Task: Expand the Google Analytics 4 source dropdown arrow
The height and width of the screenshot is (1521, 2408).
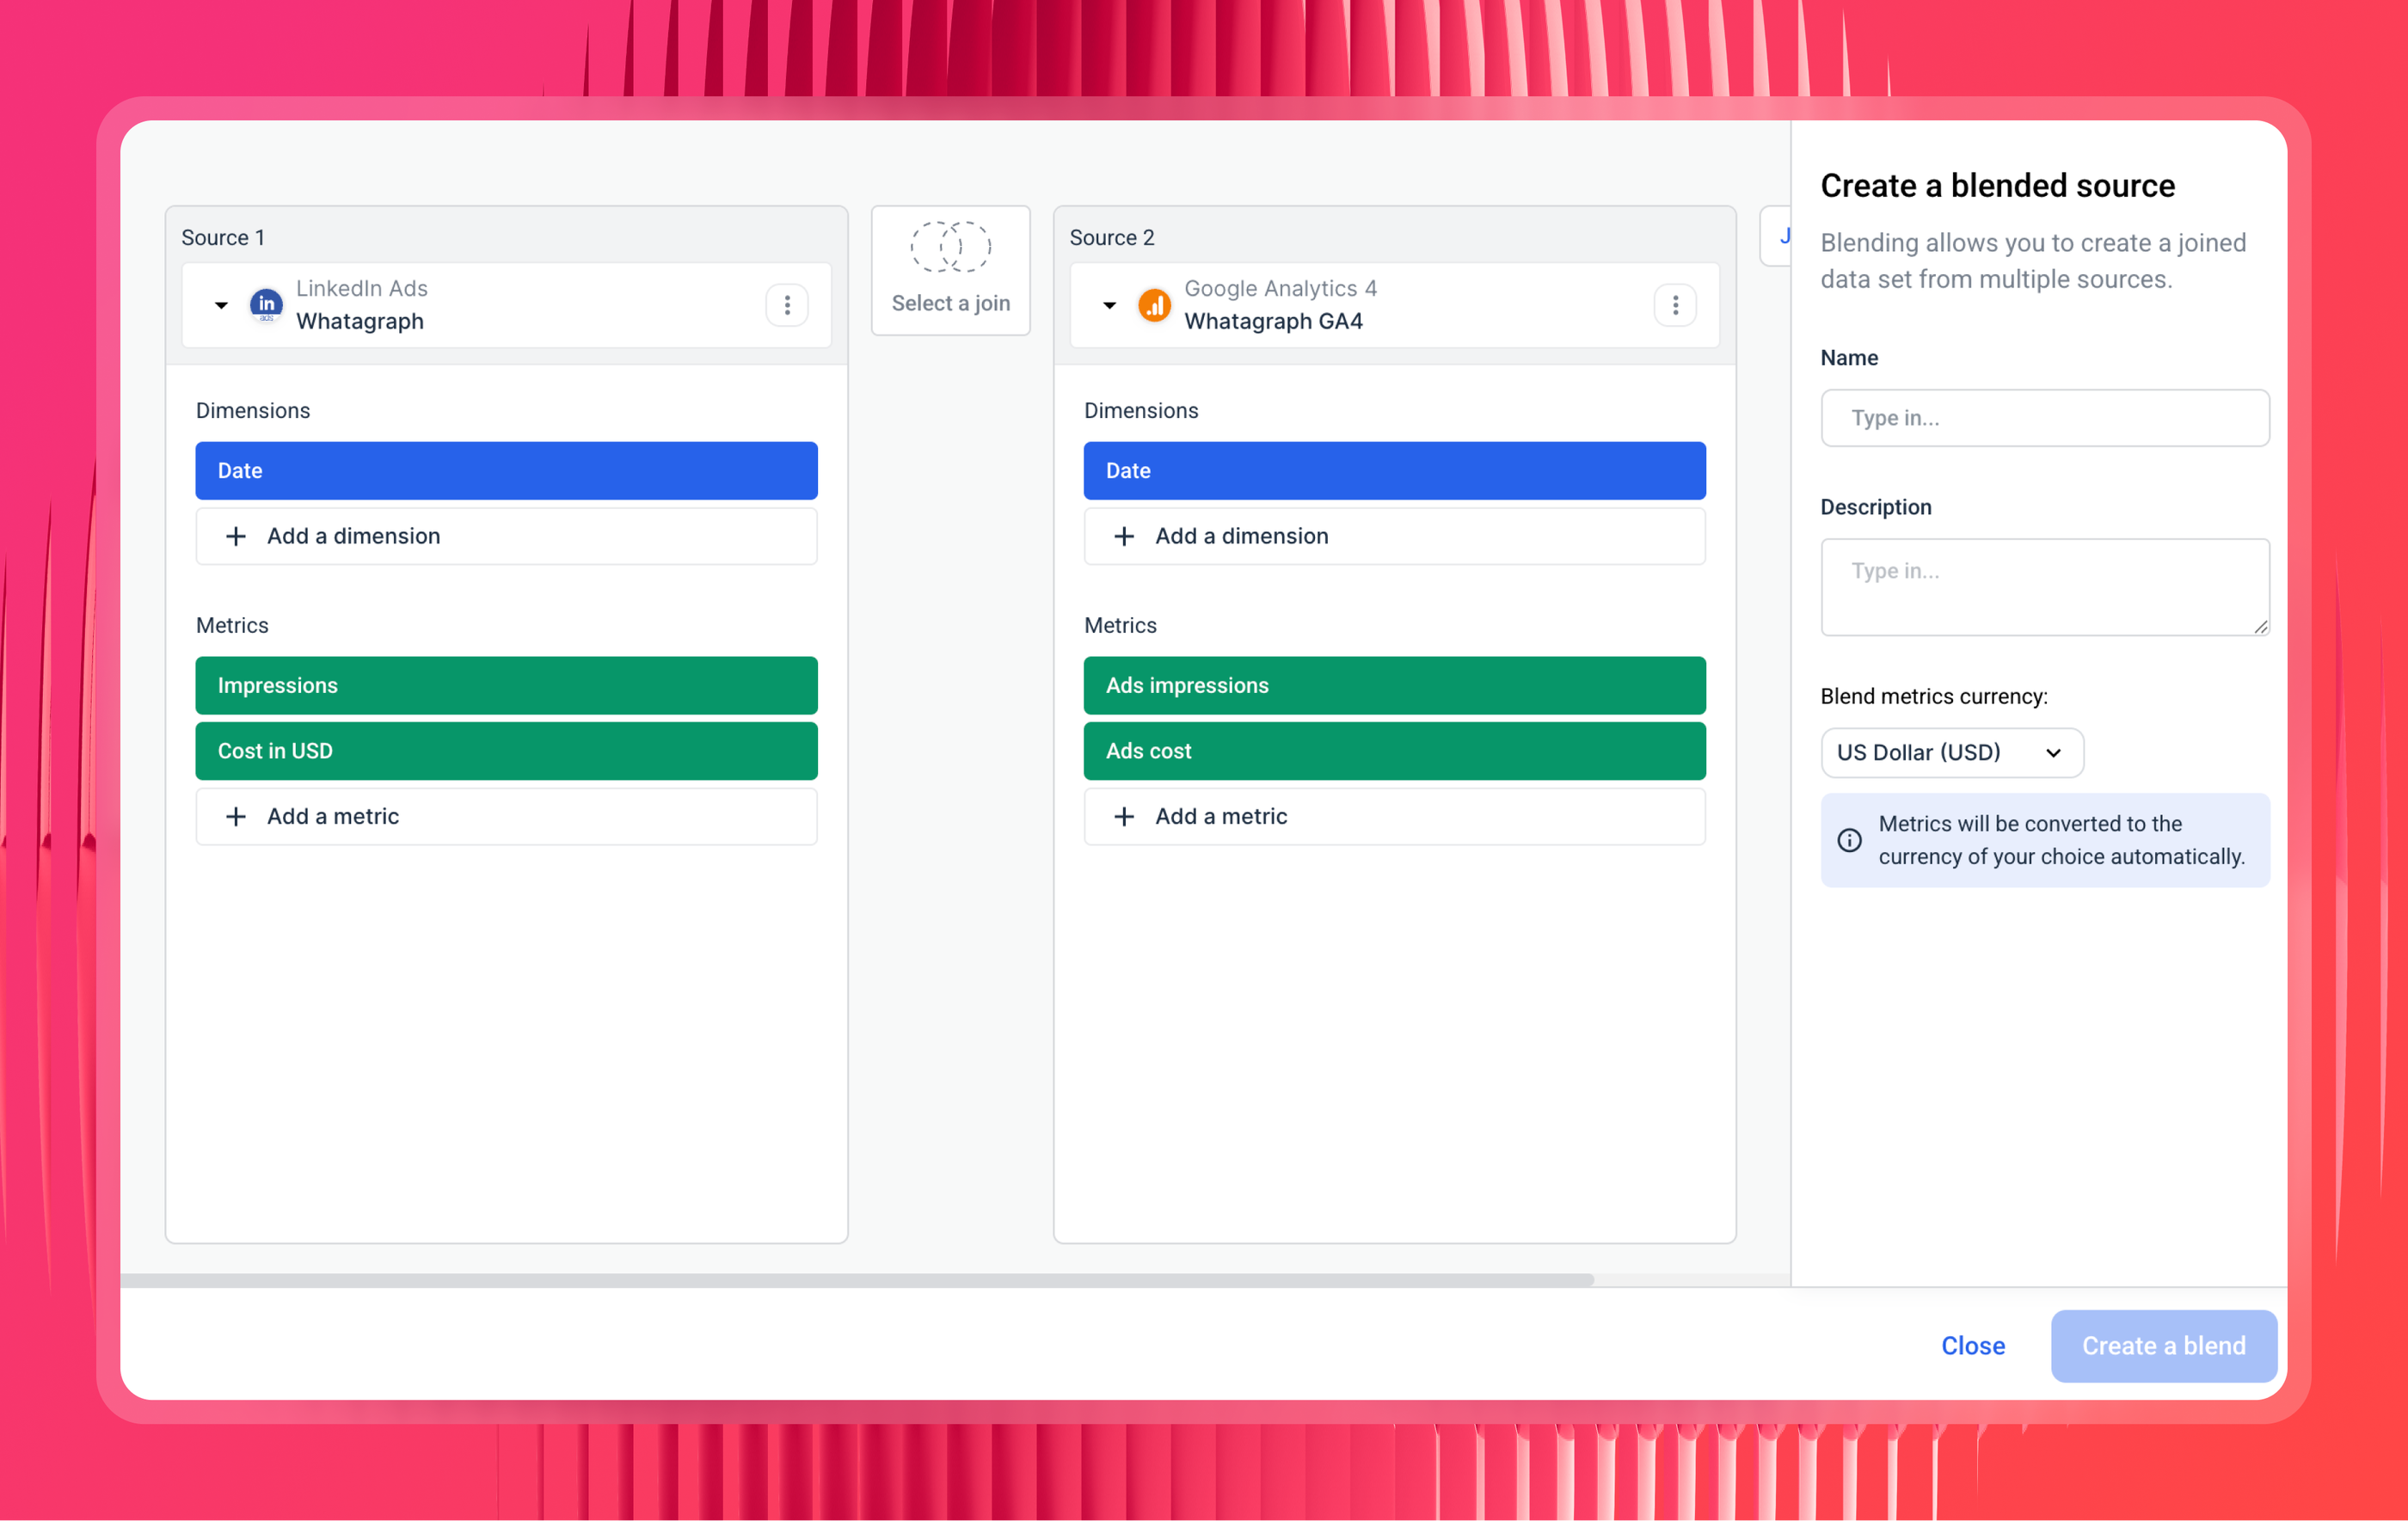Action: tap(1109, 305)
